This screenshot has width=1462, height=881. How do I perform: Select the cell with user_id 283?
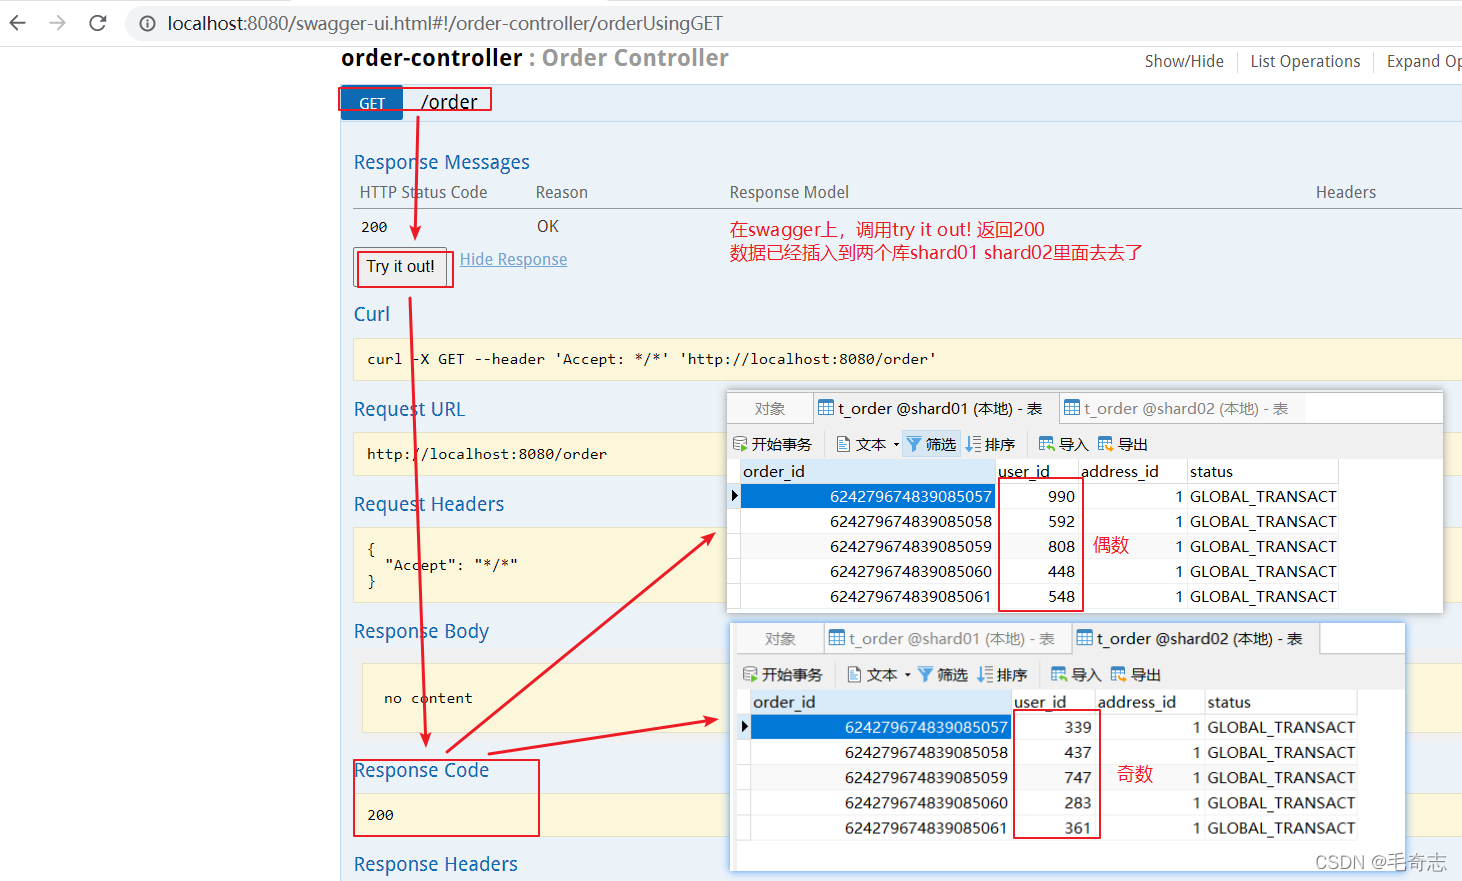1054,803
